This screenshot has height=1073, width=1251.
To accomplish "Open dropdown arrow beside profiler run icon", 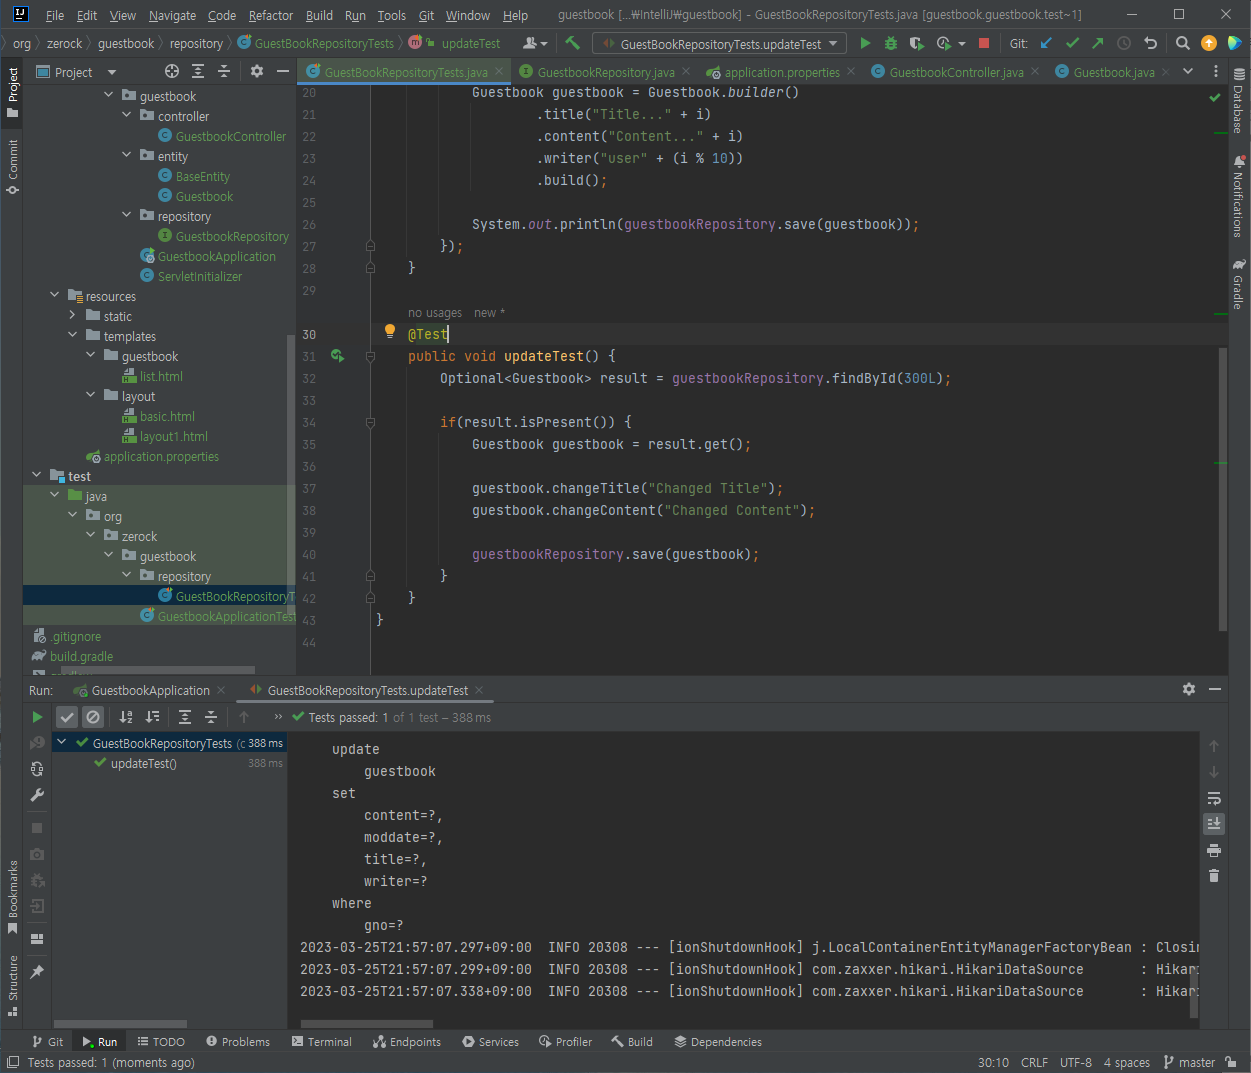I will click(x=962, y=44).
